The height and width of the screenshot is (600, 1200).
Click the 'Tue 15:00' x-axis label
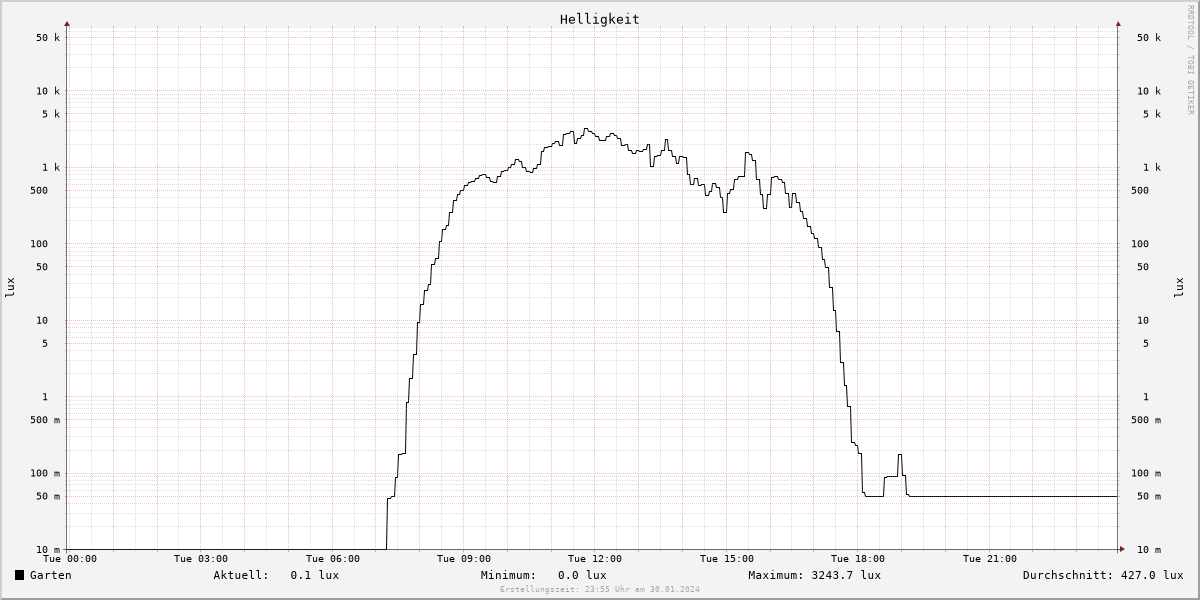click(x=727, y=559)
